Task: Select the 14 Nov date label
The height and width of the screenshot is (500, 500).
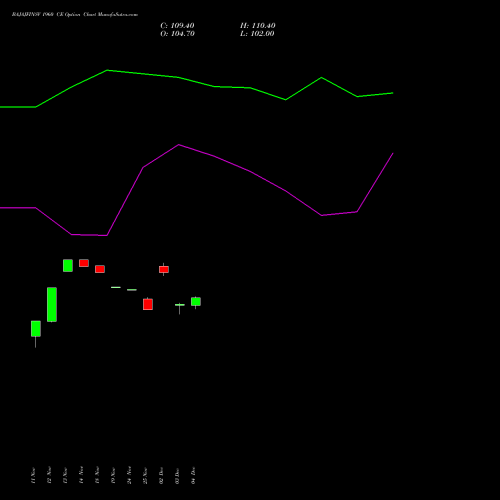Action: 81,475
